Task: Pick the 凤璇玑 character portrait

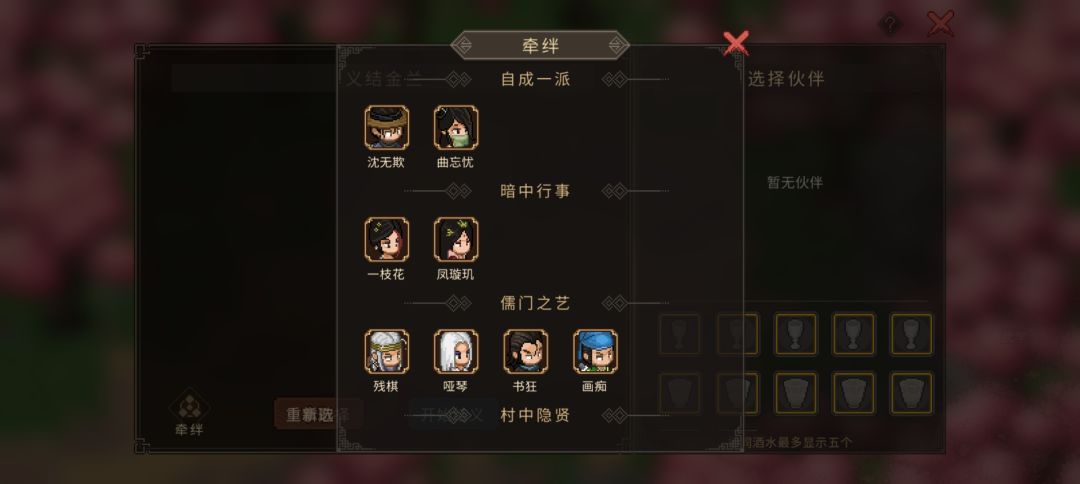Action: 456,240
